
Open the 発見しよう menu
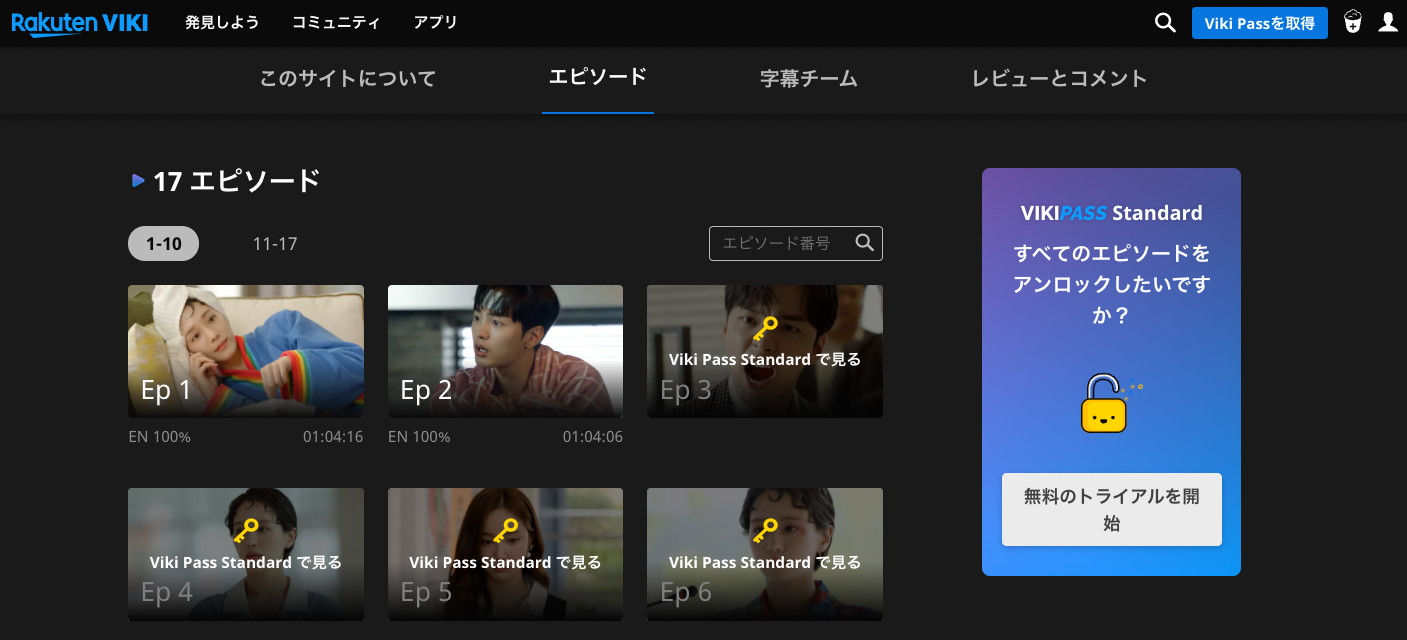pyautogui.click(x=222, y=22)
